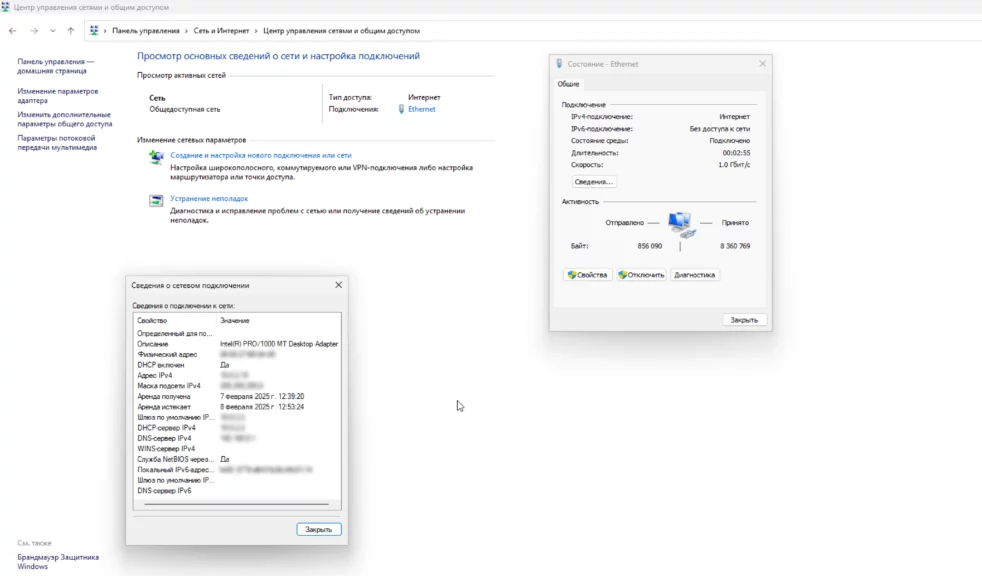Click the network computers icon under Активность
Screen dimensions: 982x576
[680, 223]
